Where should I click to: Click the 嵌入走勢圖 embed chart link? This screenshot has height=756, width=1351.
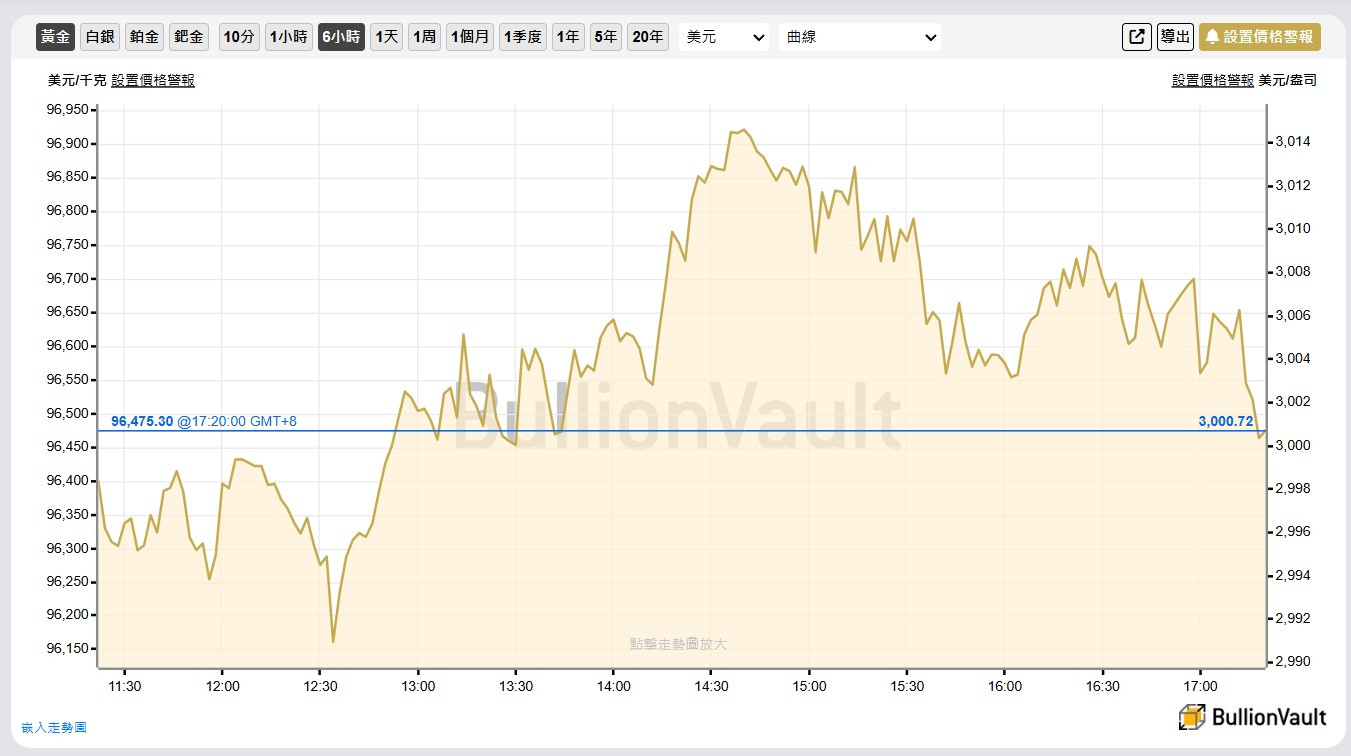click(54, 727)
